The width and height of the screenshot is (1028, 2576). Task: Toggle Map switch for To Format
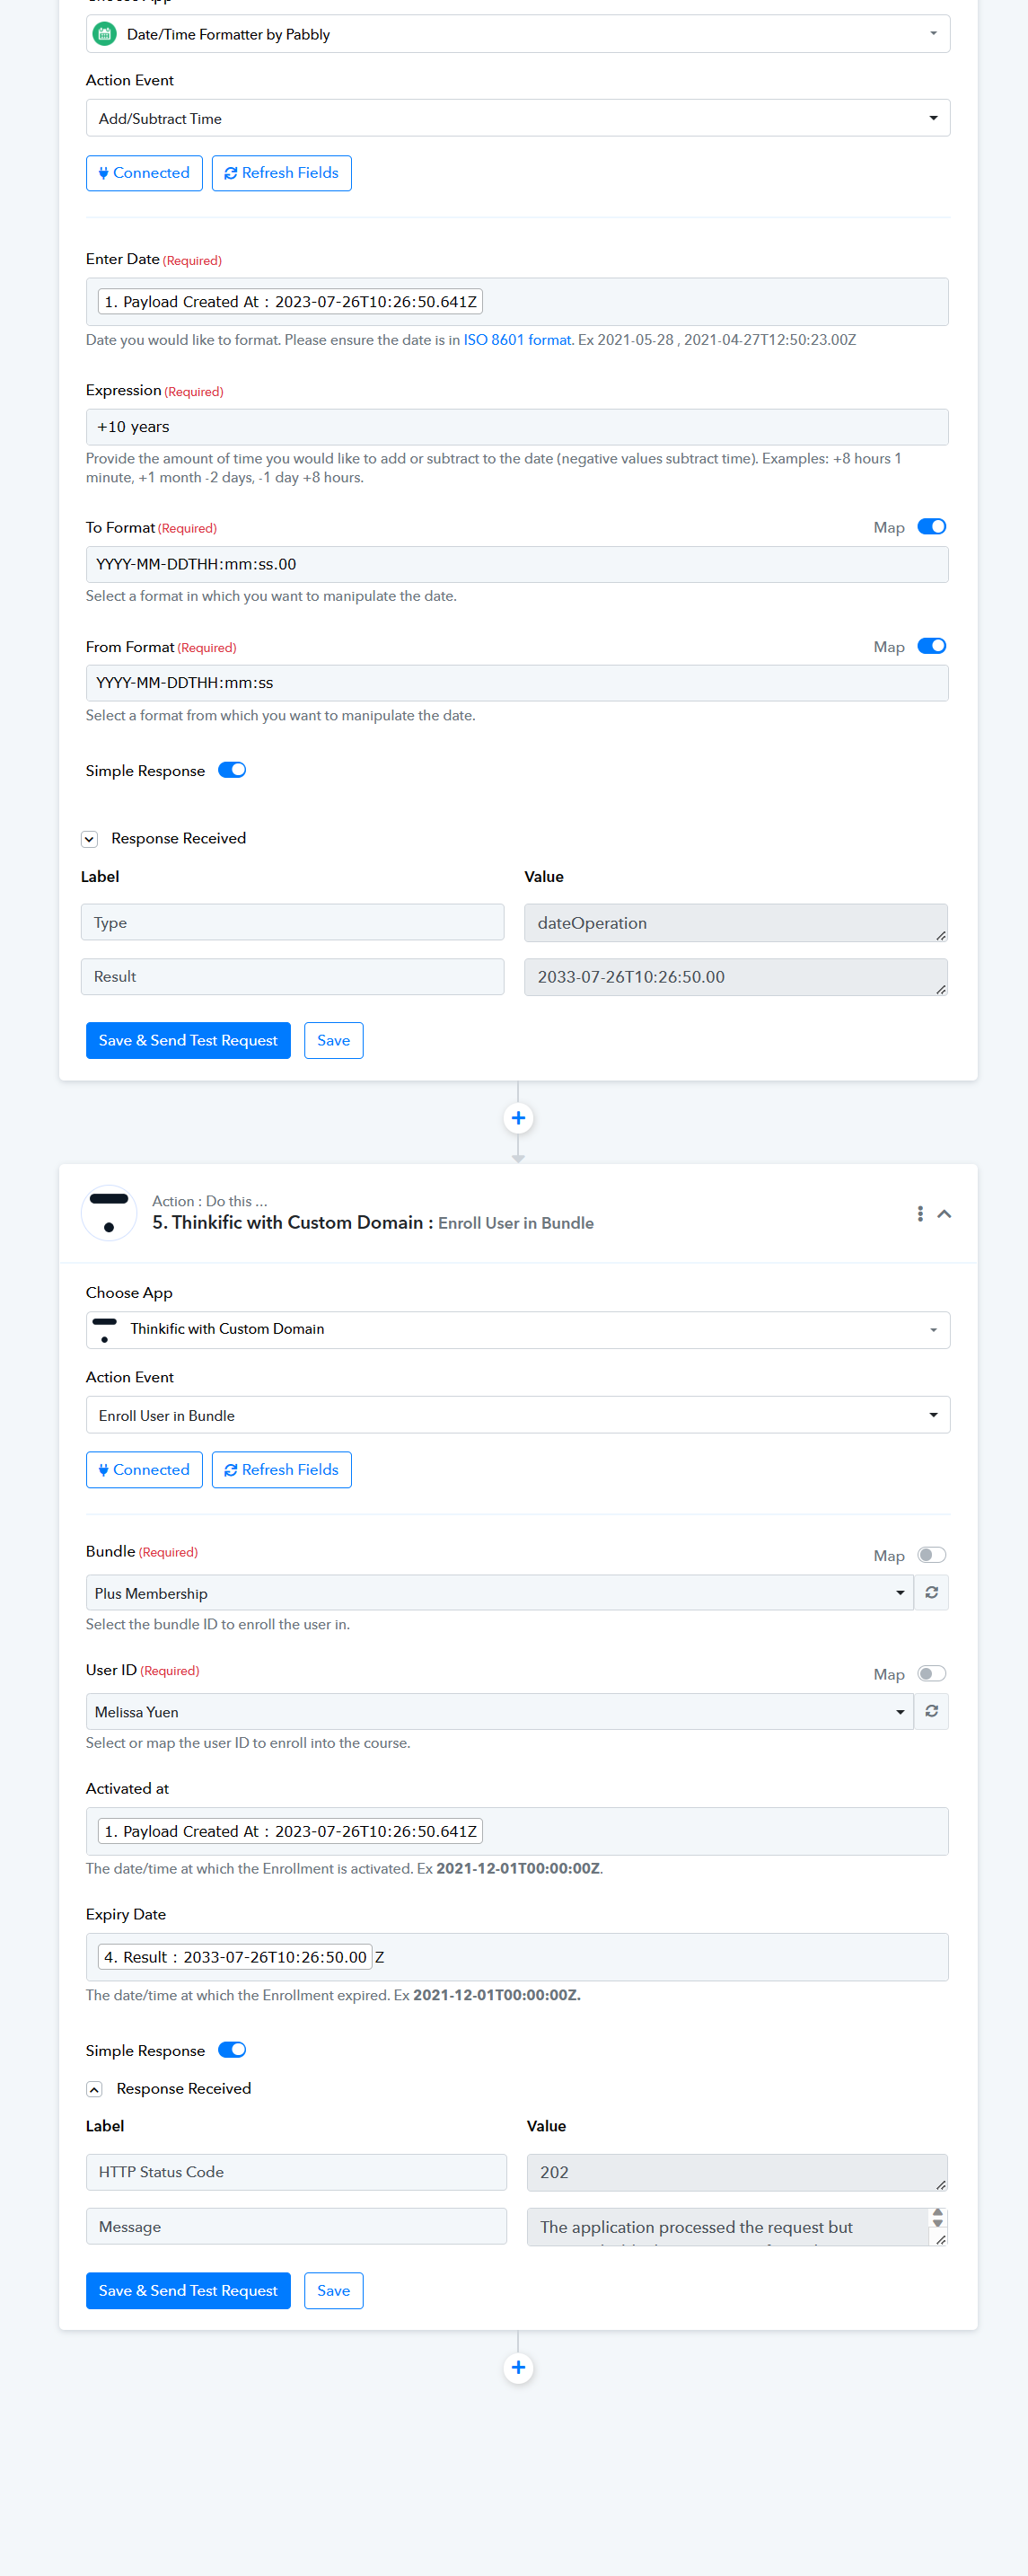[x=931, y=527]
